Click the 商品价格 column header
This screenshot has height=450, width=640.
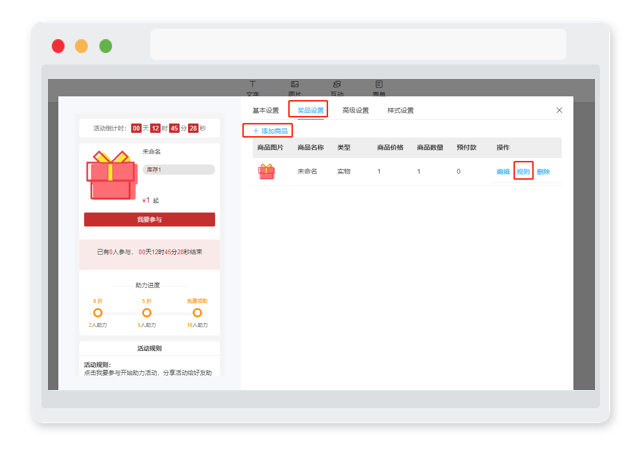click(390, 147)
